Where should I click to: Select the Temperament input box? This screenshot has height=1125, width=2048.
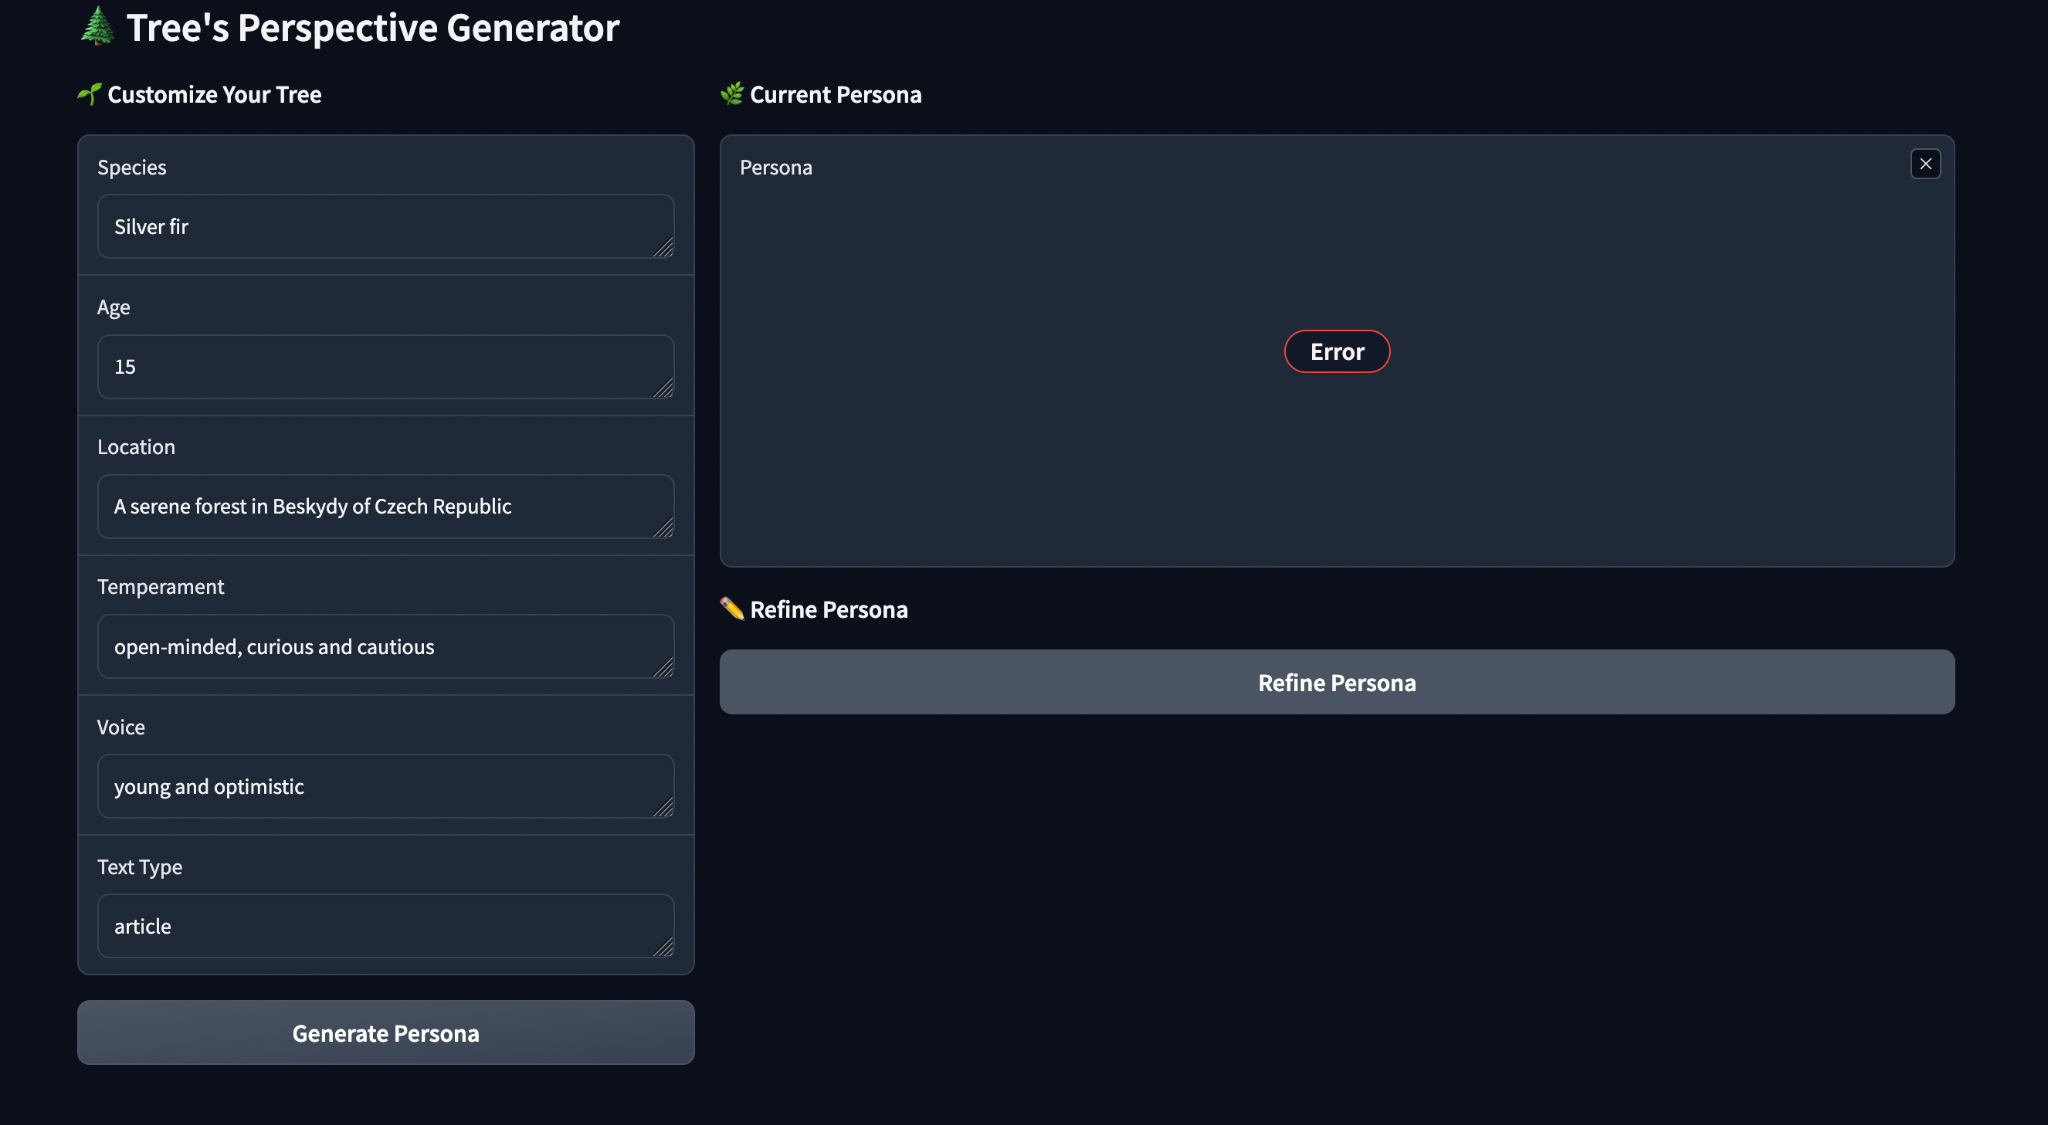tap(385, 647)
